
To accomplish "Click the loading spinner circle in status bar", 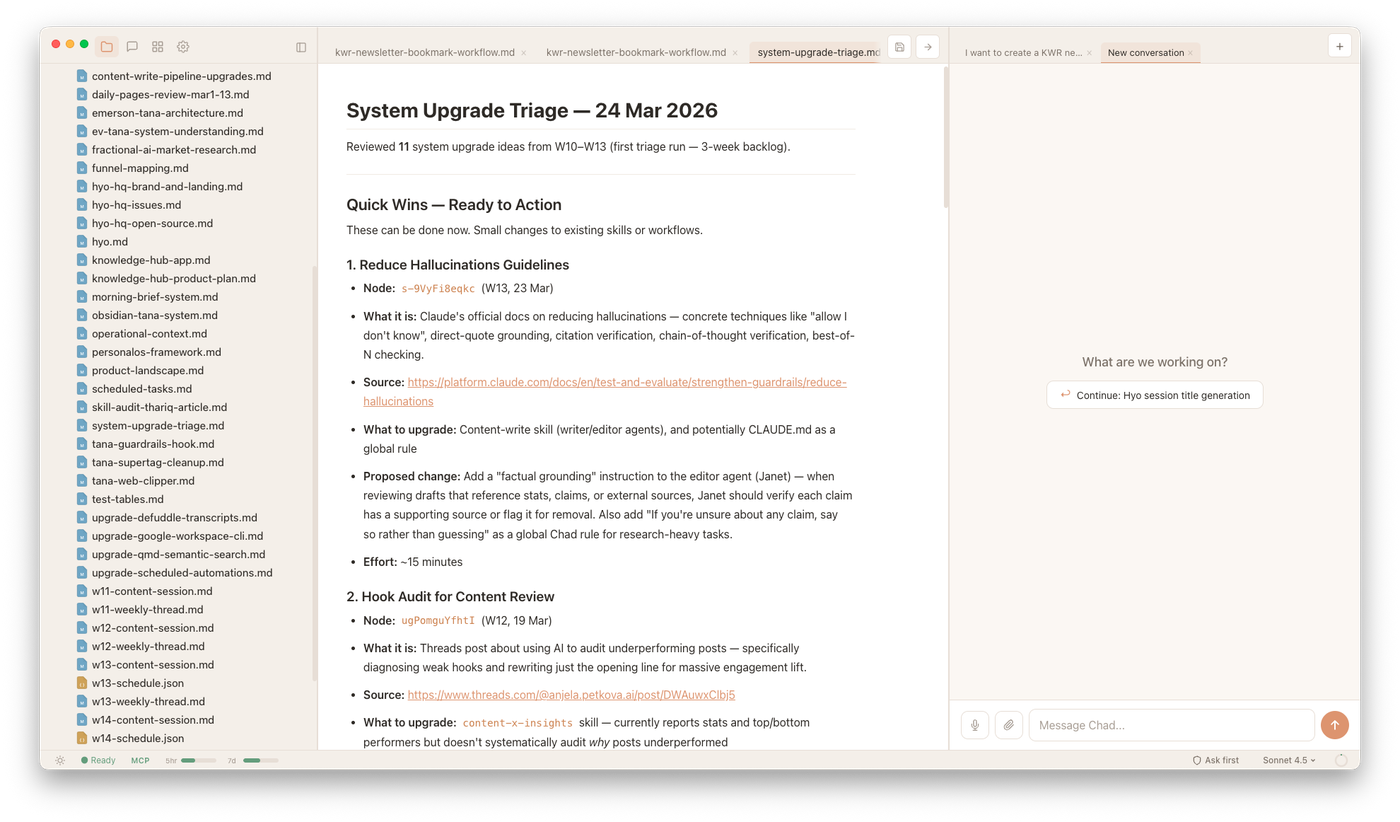I will 1341,760.
